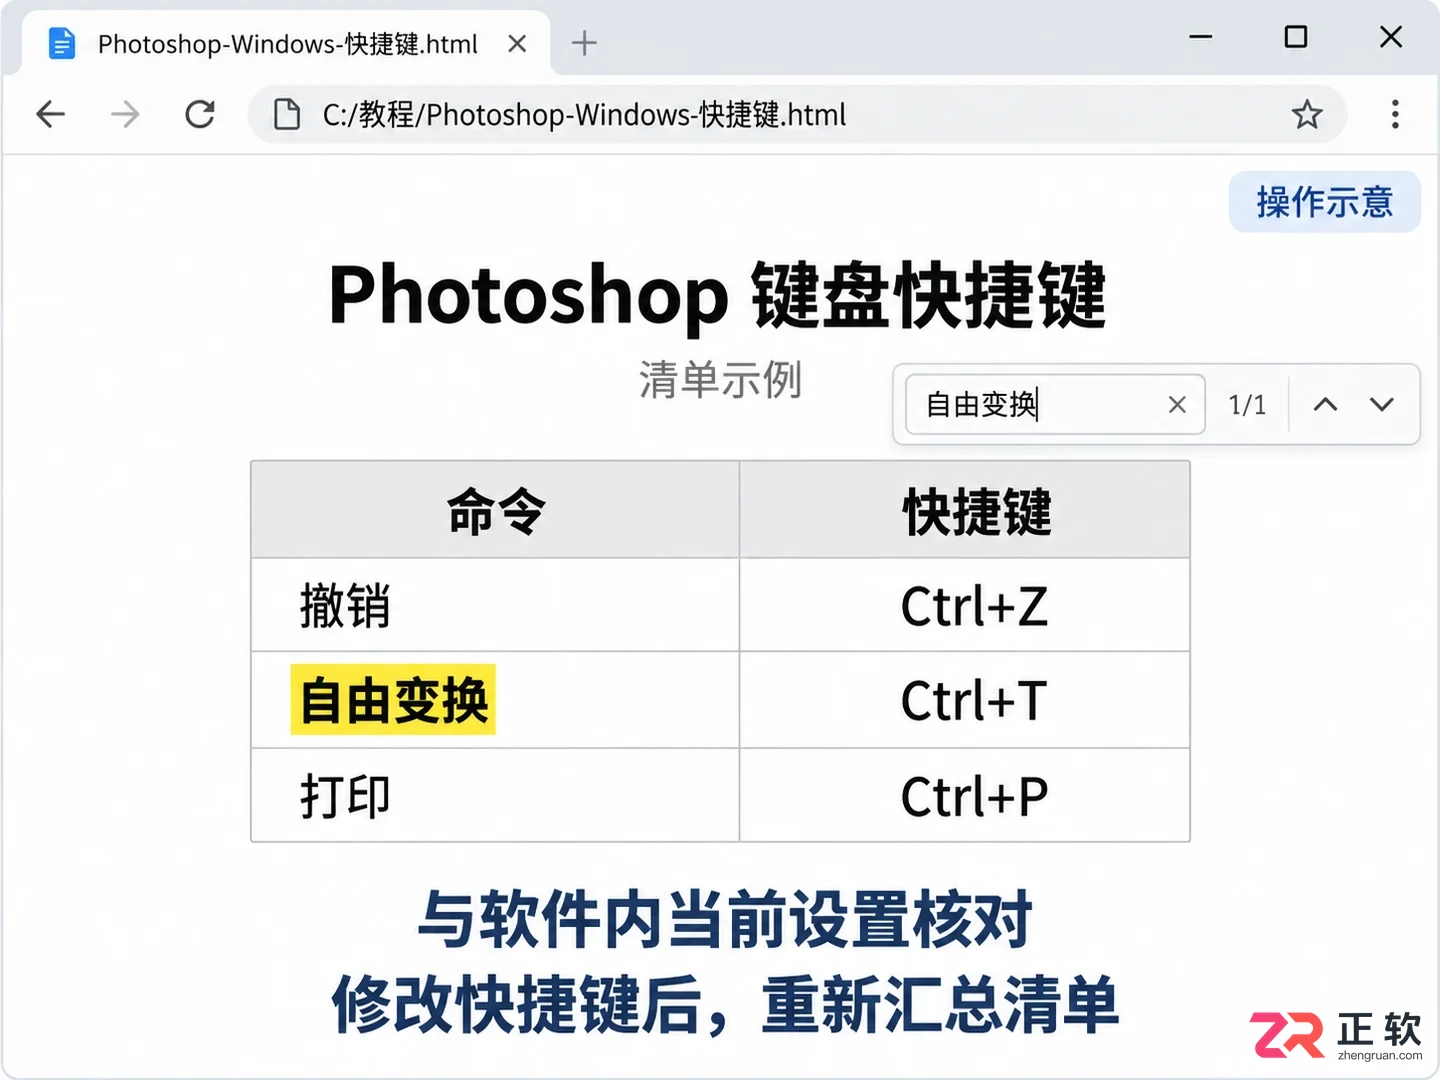Reload the page with the refresh icon
Screen dimensions: 1440x1080
coord(200,114)
